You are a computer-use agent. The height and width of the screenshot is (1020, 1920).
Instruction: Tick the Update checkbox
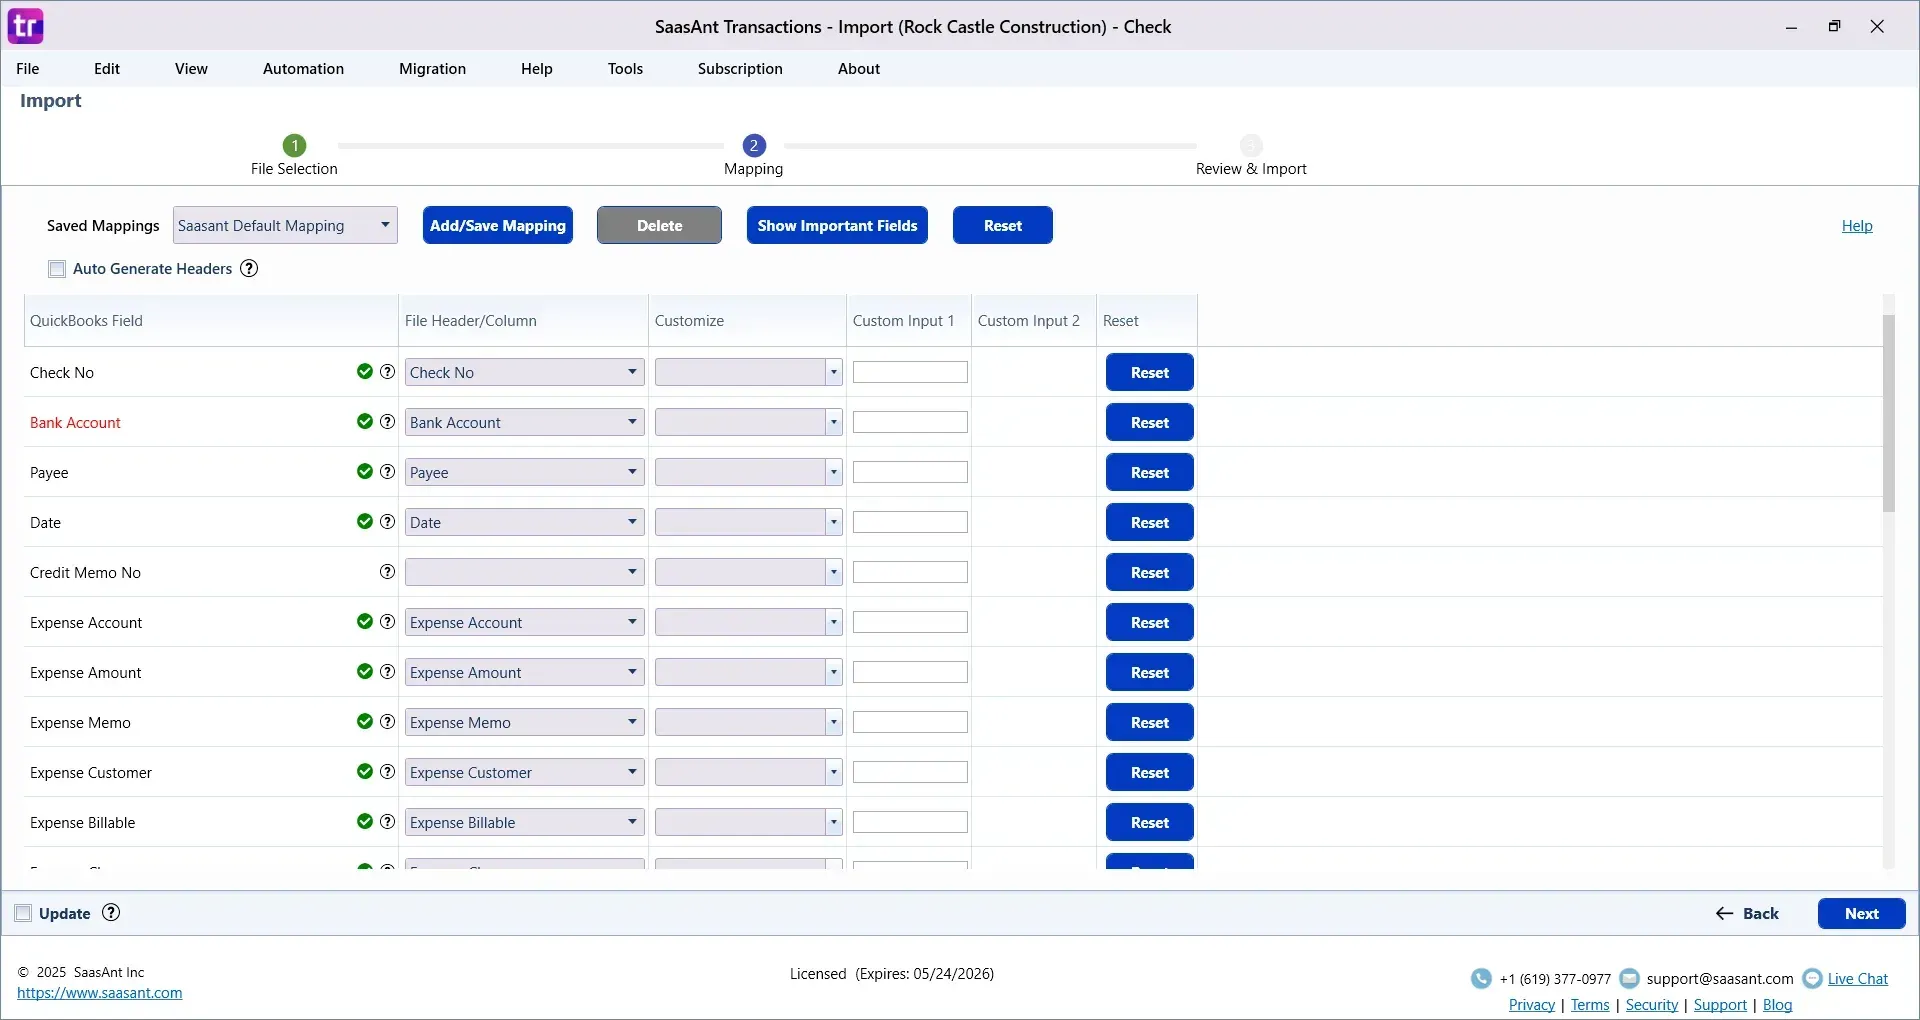click(23, 913)
